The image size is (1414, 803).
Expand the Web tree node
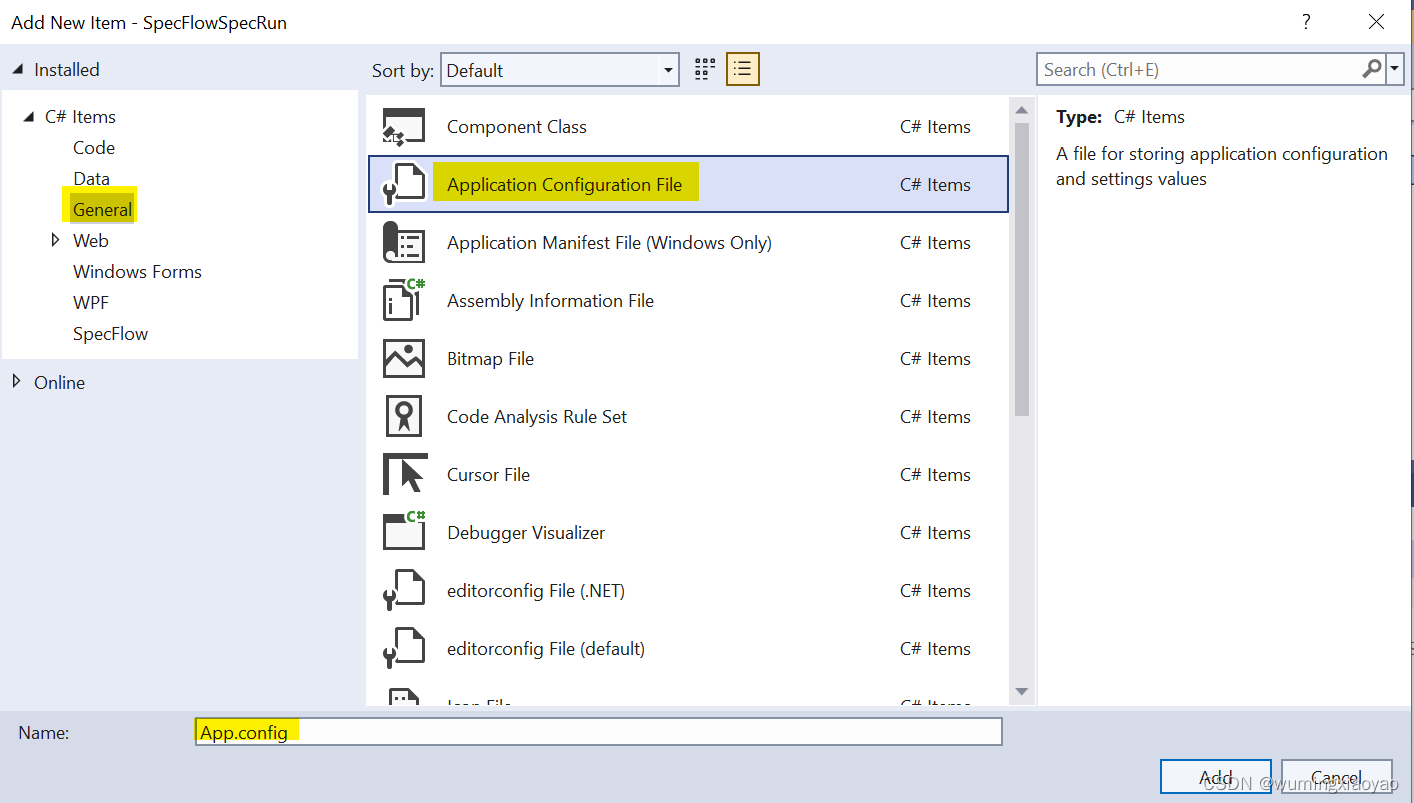(56, 240)
